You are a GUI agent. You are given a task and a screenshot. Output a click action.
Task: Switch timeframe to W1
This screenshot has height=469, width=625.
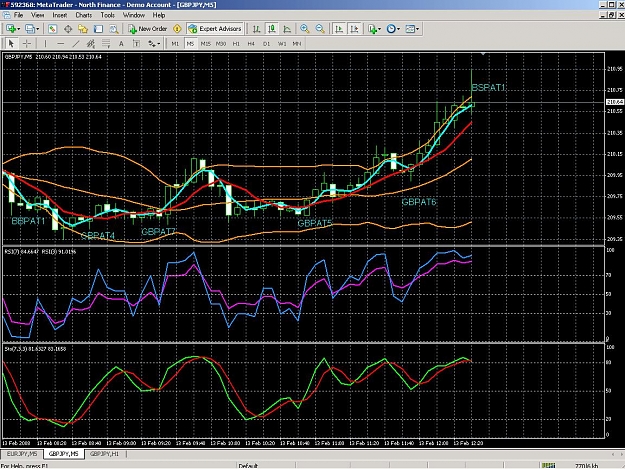[282, 43]
